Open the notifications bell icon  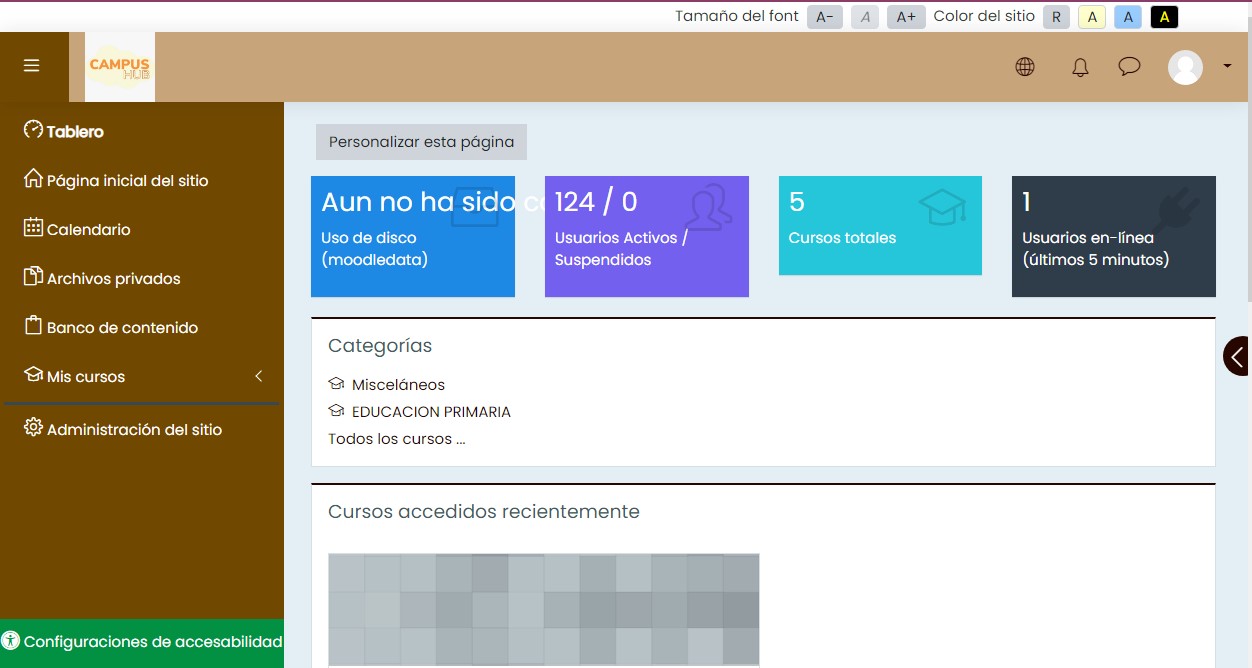pyautogui.click(x=1080, y=68)
